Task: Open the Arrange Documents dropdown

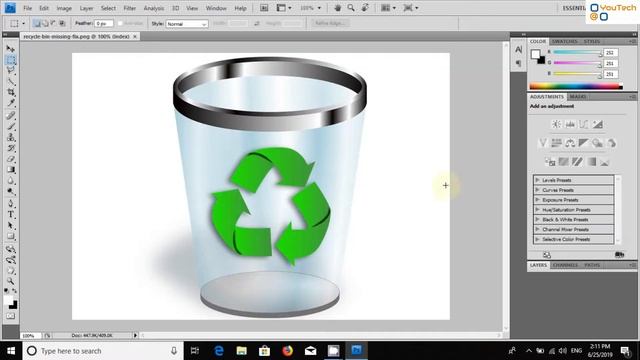Action: 388,8
